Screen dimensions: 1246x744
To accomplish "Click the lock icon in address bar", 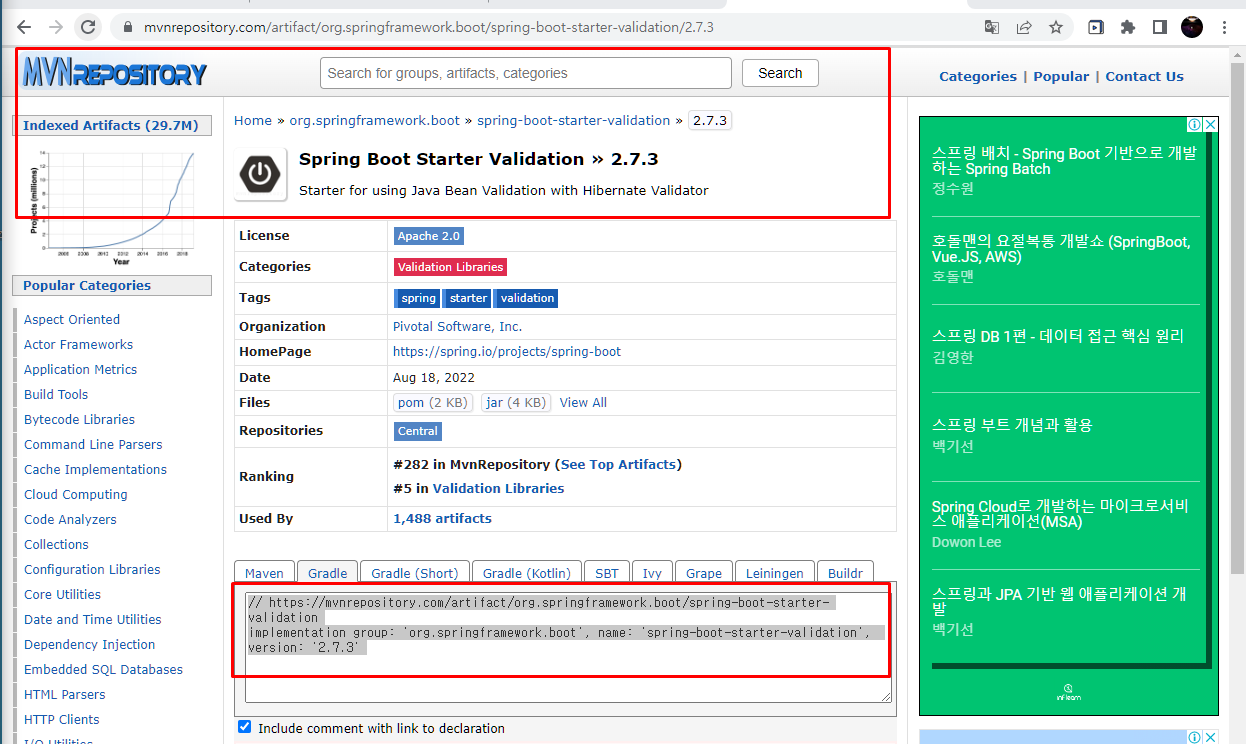I will (x=126, y=27).
